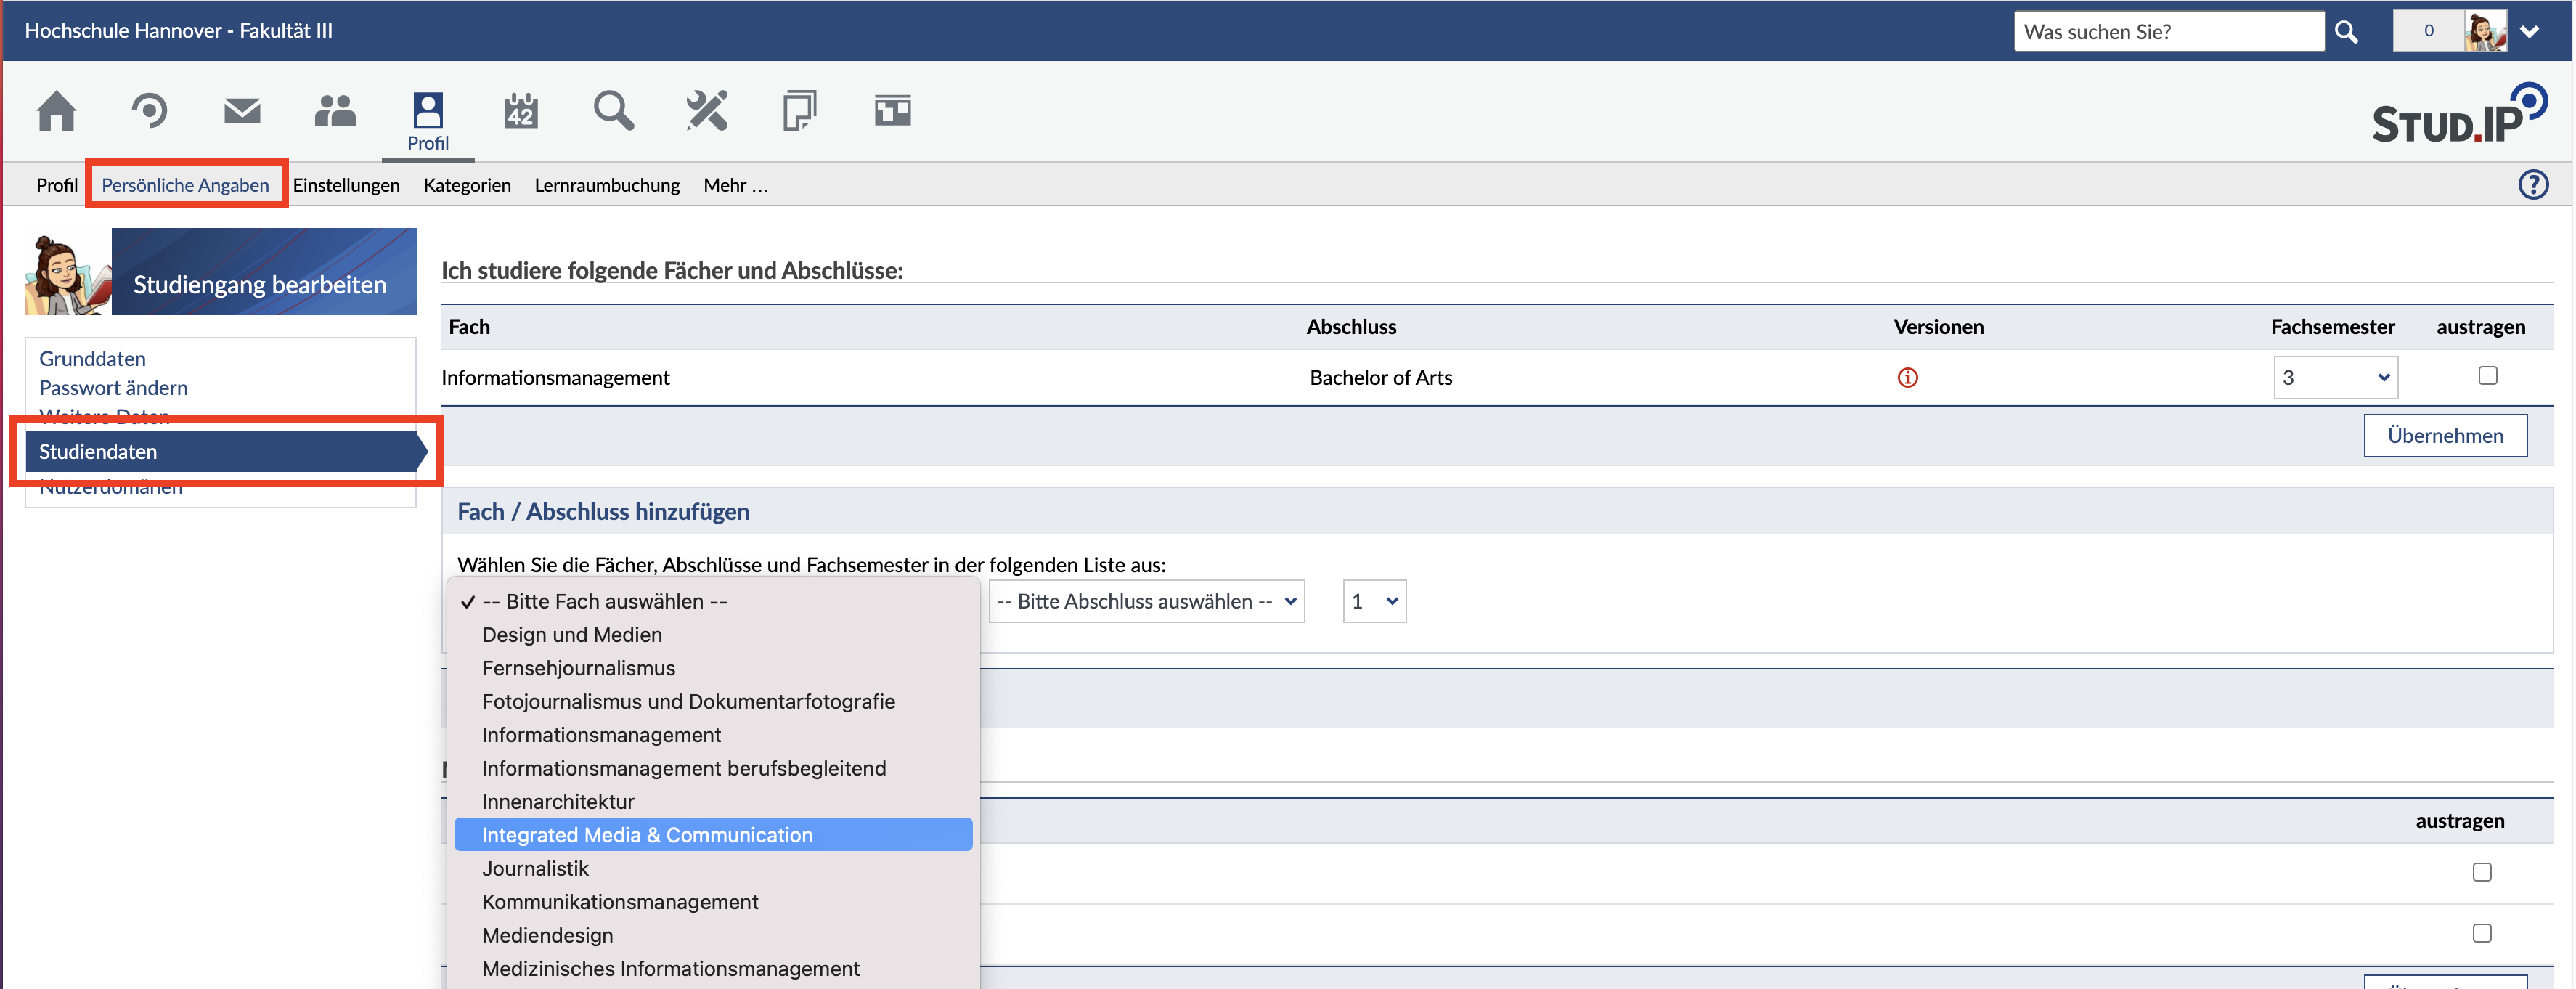Check austragen box for Informationsmanagement
The image size is (2576, 989).
pyautogui.click(x=2487, y=376)
